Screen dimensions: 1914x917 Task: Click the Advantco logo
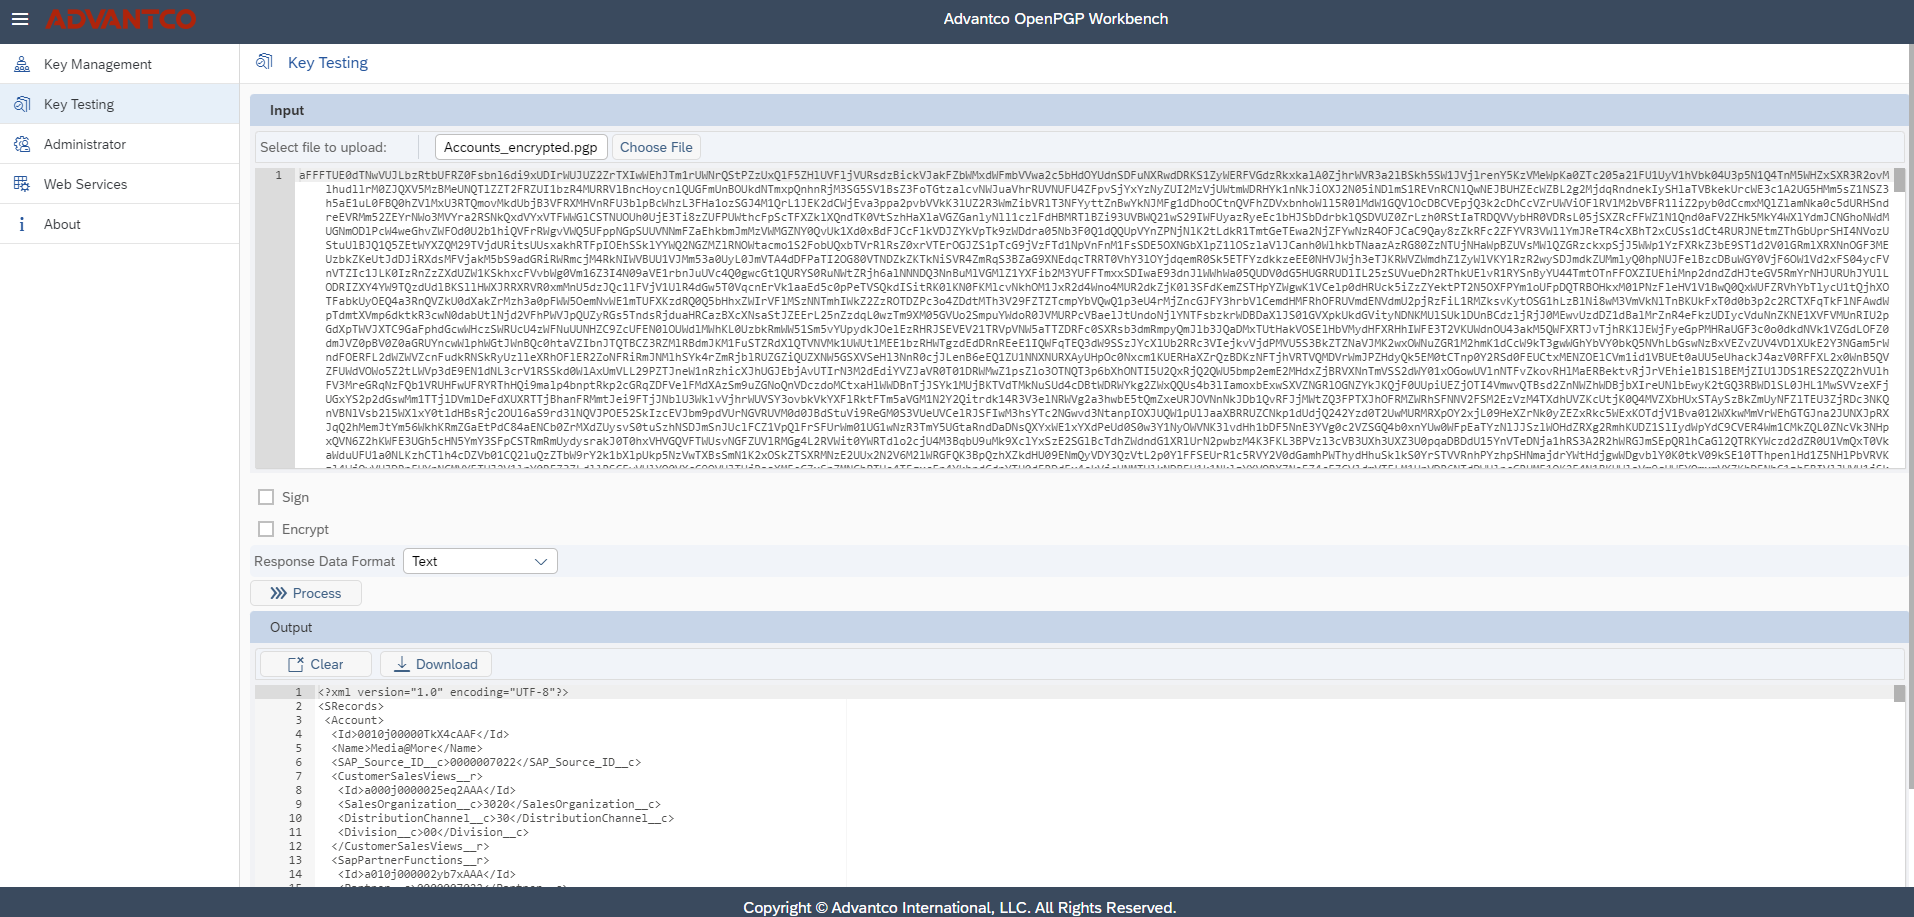click(121, 19)
